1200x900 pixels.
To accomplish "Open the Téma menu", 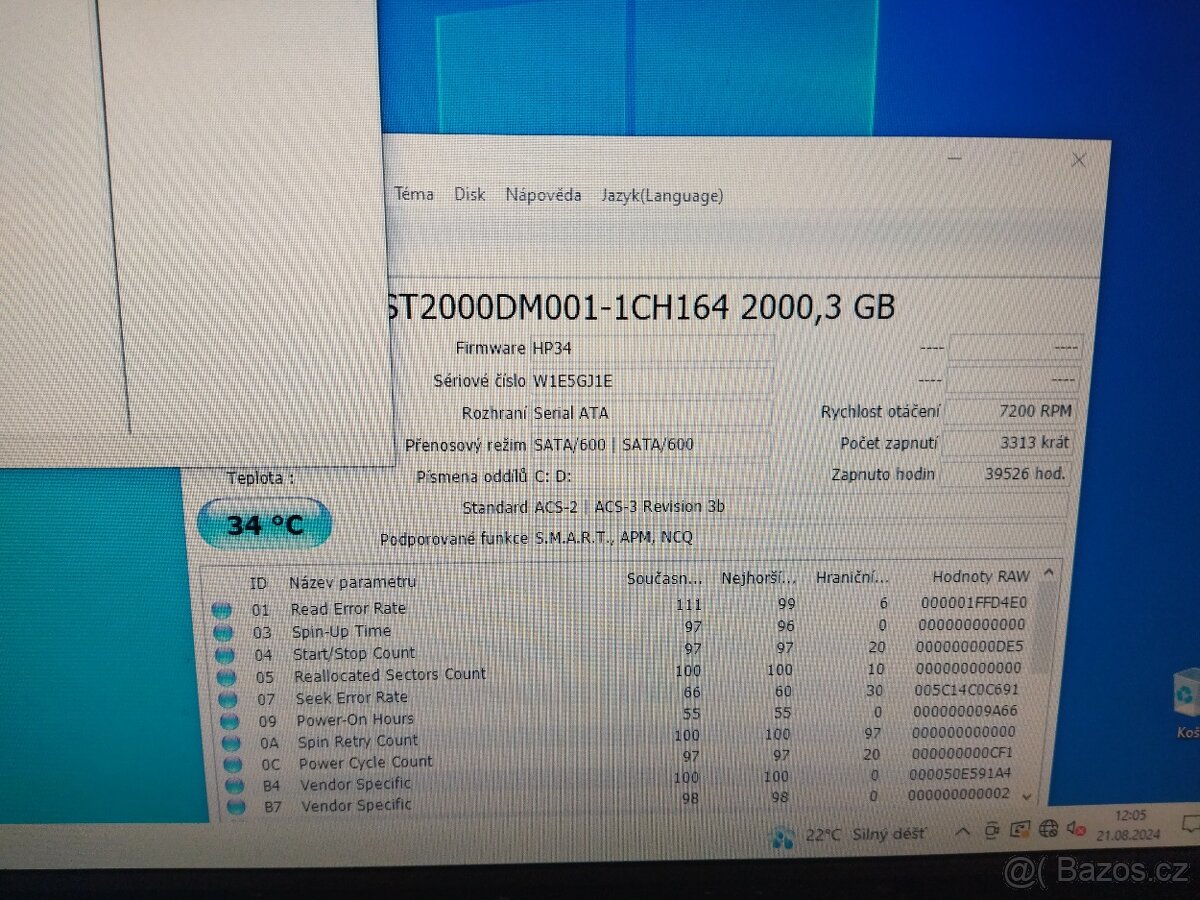I will pyautogui.click(x=413, y=194).
